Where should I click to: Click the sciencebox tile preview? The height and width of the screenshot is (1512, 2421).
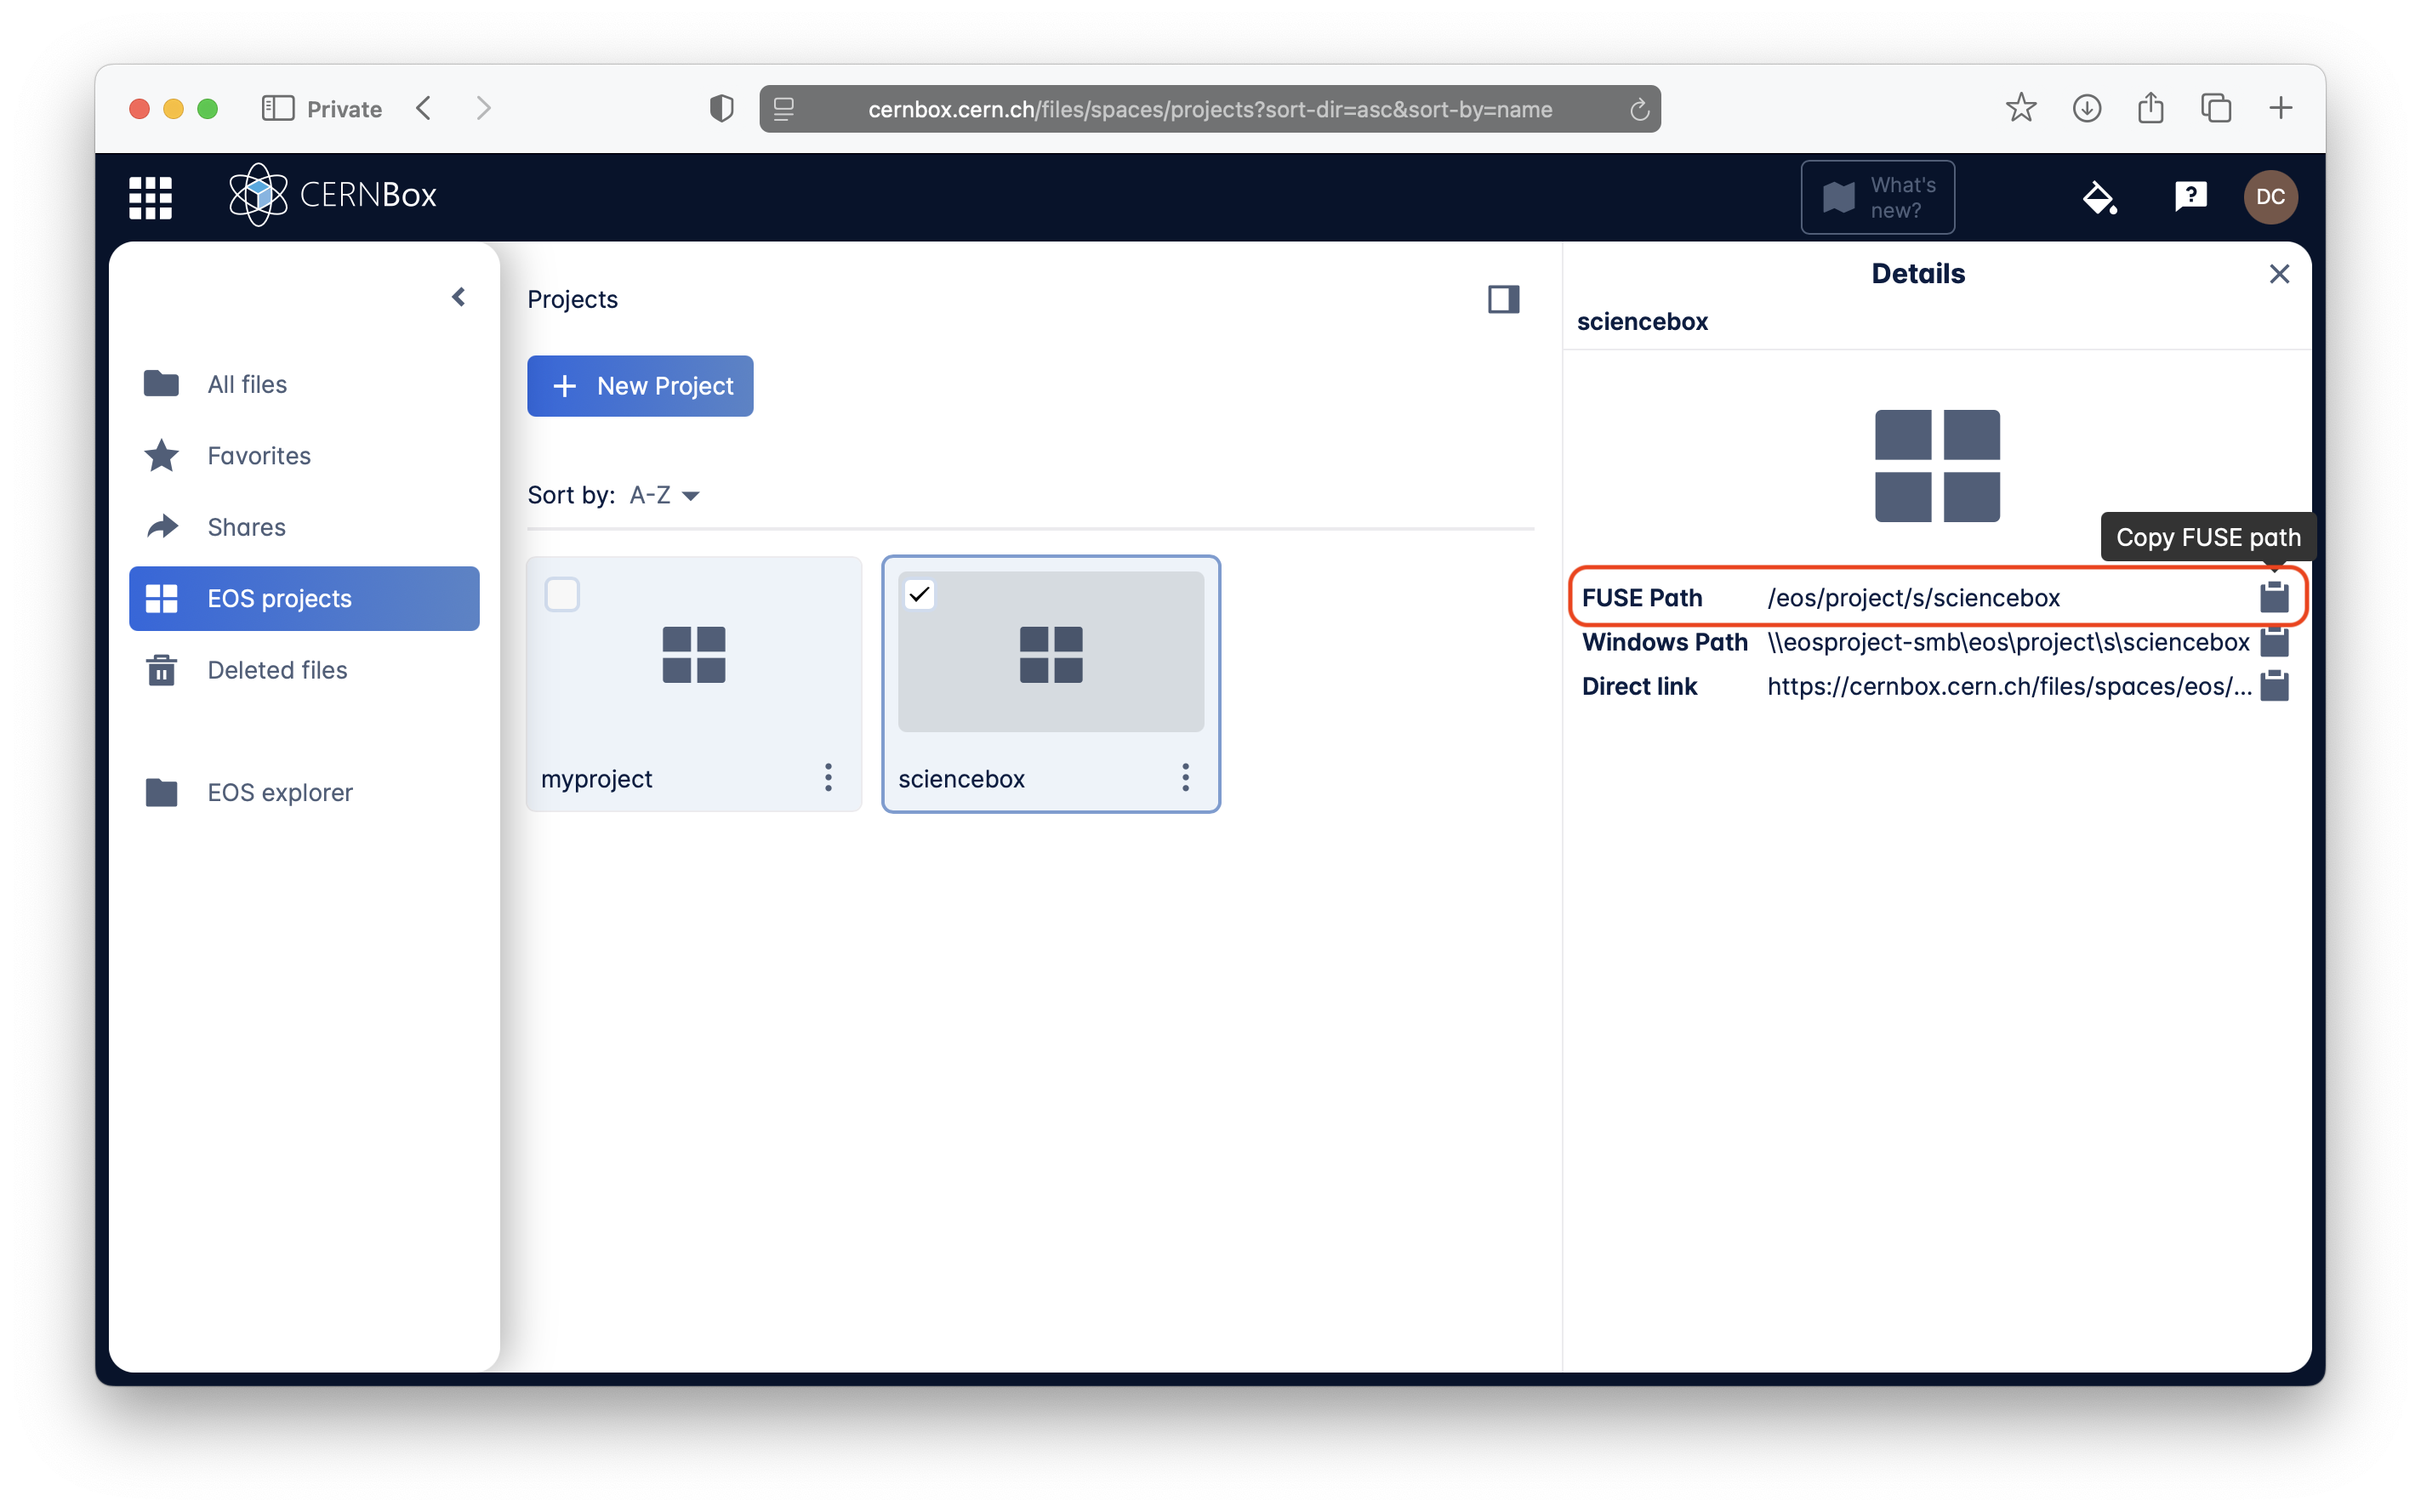pyautogui.click(x=1051, y=652)
